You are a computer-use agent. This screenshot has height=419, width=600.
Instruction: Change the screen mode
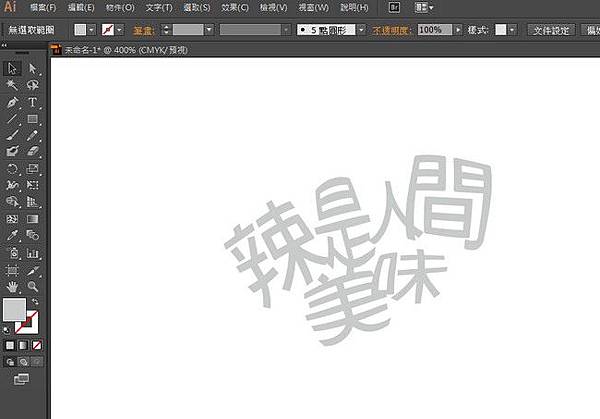[x=21, y=379]
